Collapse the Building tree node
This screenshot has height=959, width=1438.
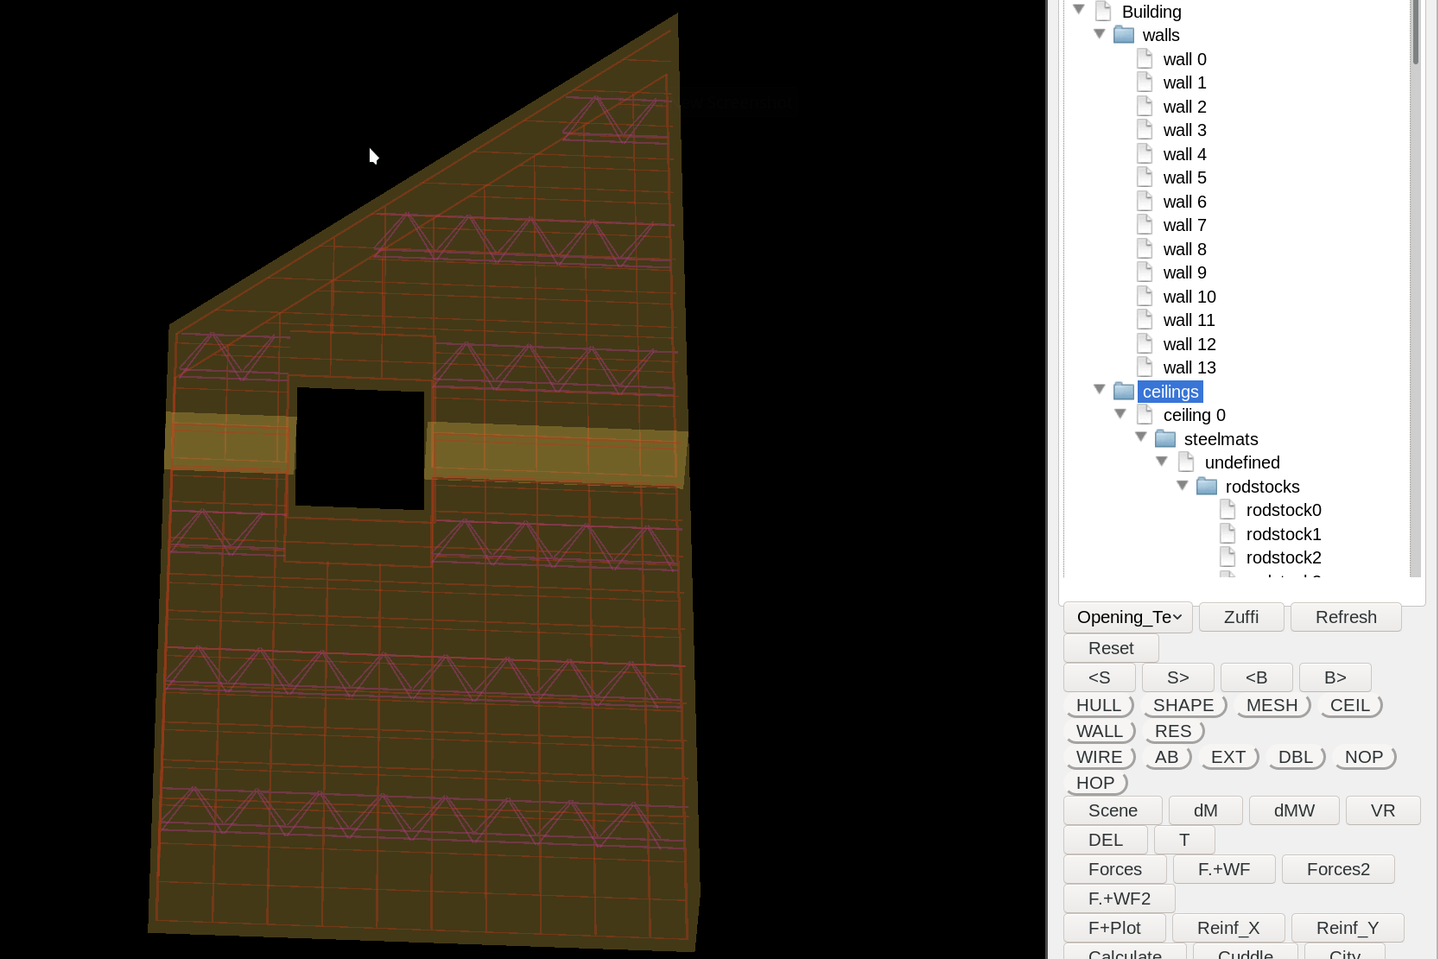coord(1079,10)
